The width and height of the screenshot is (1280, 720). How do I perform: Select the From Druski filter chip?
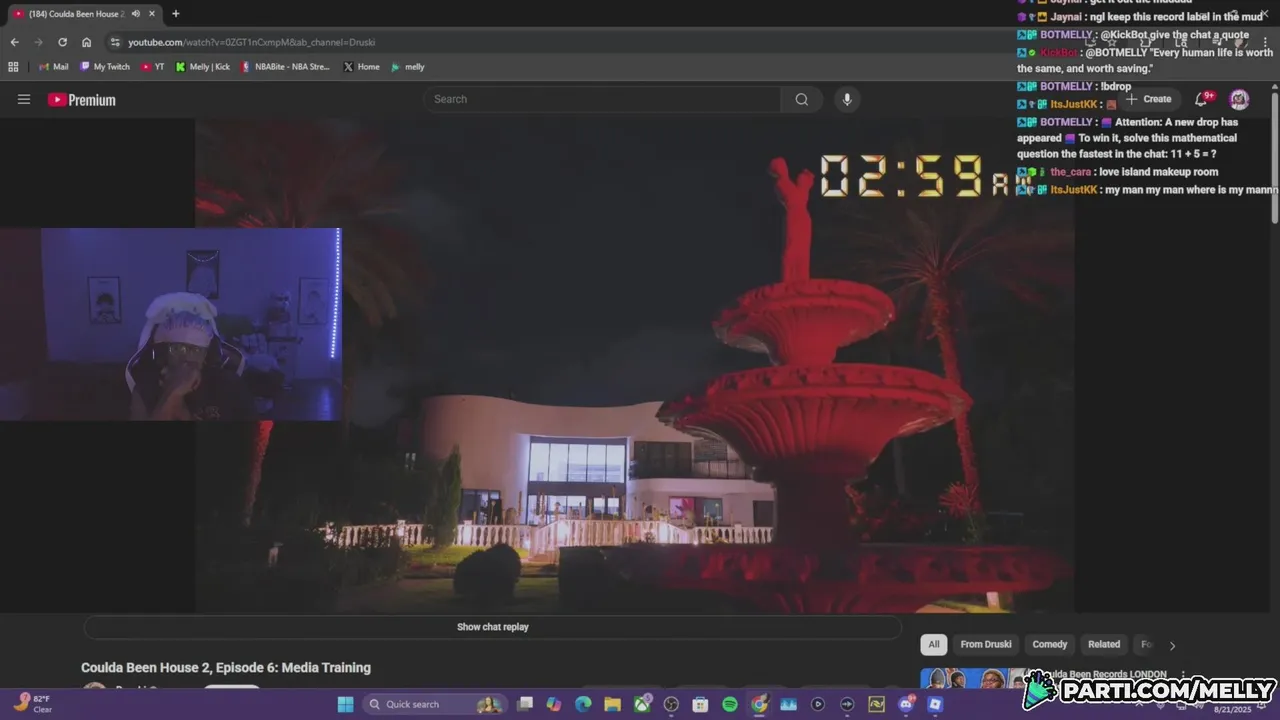tap(986, 644)
